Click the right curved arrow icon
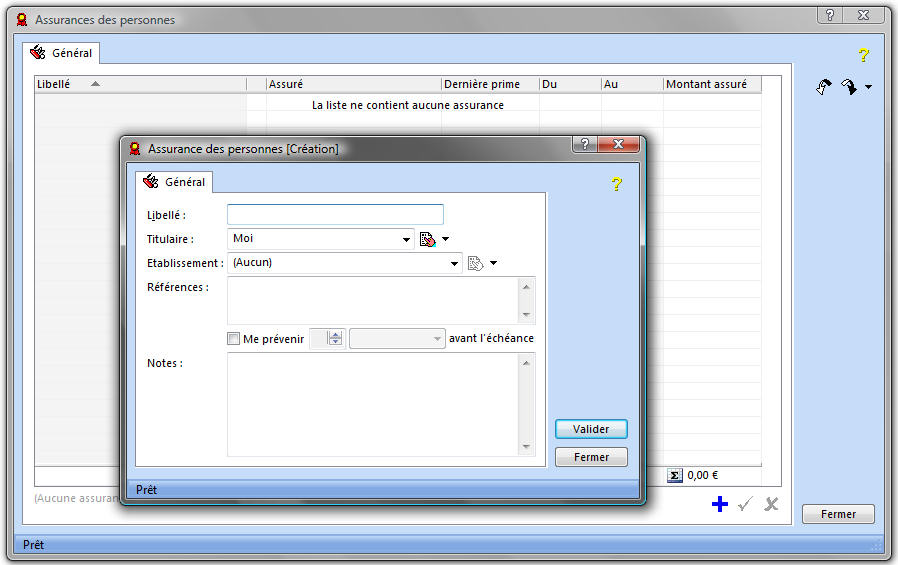898x565 pixels. (849, 87)
